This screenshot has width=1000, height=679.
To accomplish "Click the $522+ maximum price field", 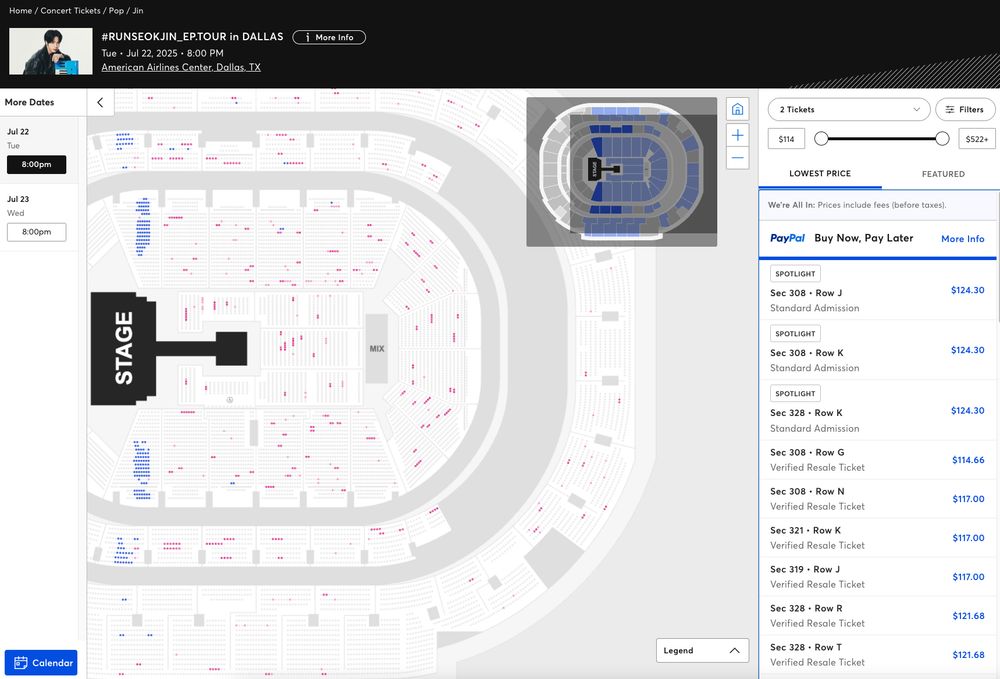I will [976, 138].
